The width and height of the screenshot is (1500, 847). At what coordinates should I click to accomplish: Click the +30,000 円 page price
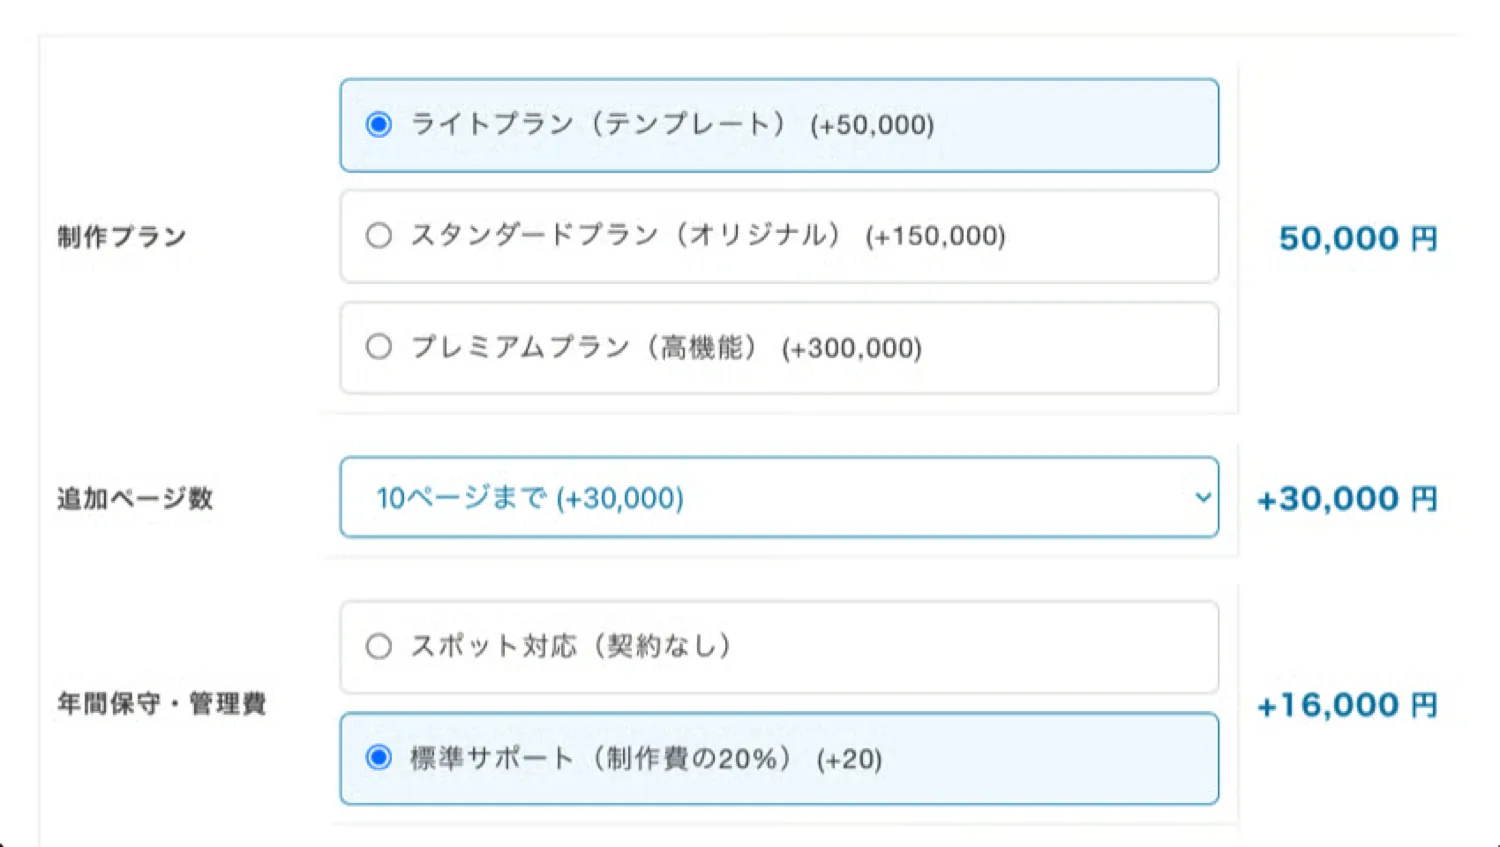click(1346, 499)
